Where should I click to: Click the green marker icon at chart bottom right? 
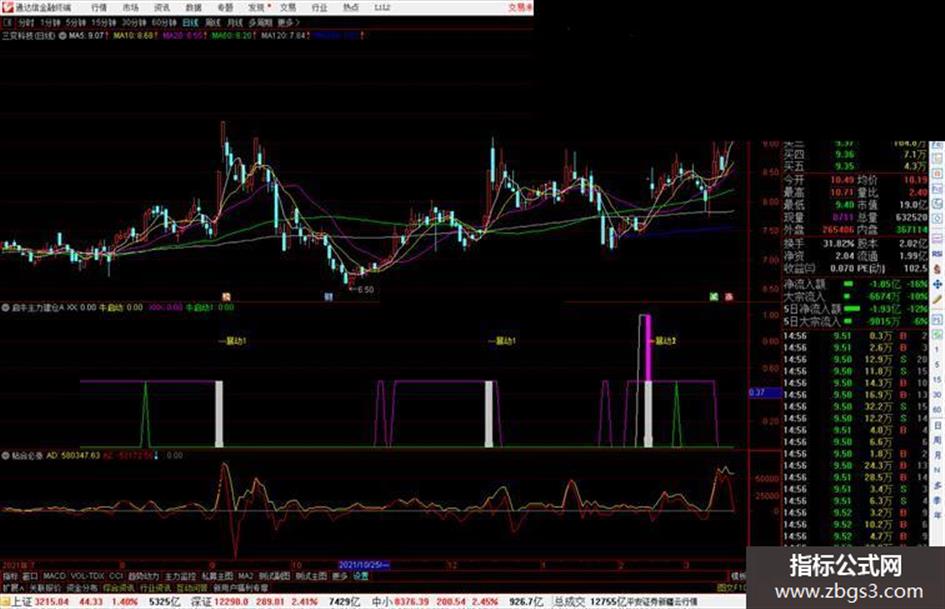pos(714,297)
